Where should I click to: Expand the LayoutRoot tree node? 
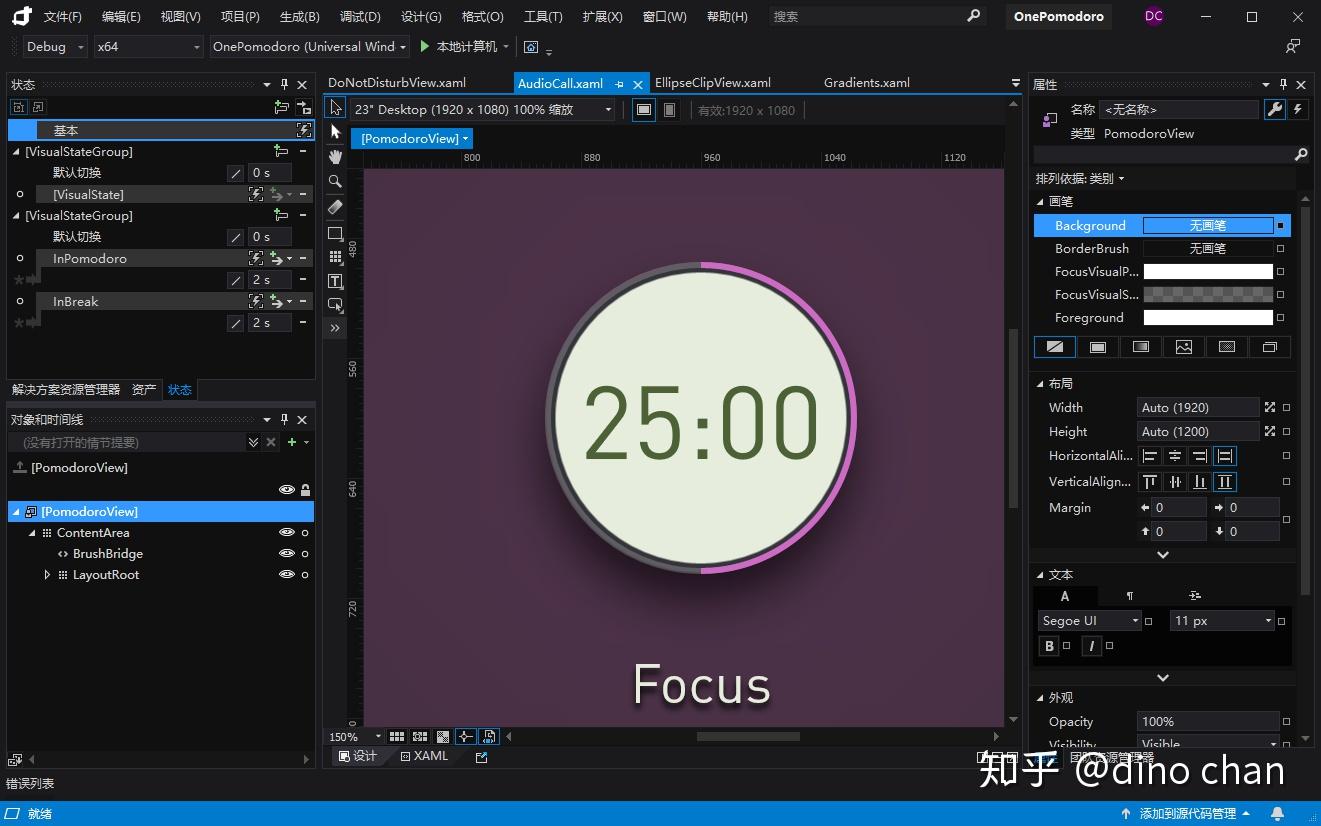[47, 574]
